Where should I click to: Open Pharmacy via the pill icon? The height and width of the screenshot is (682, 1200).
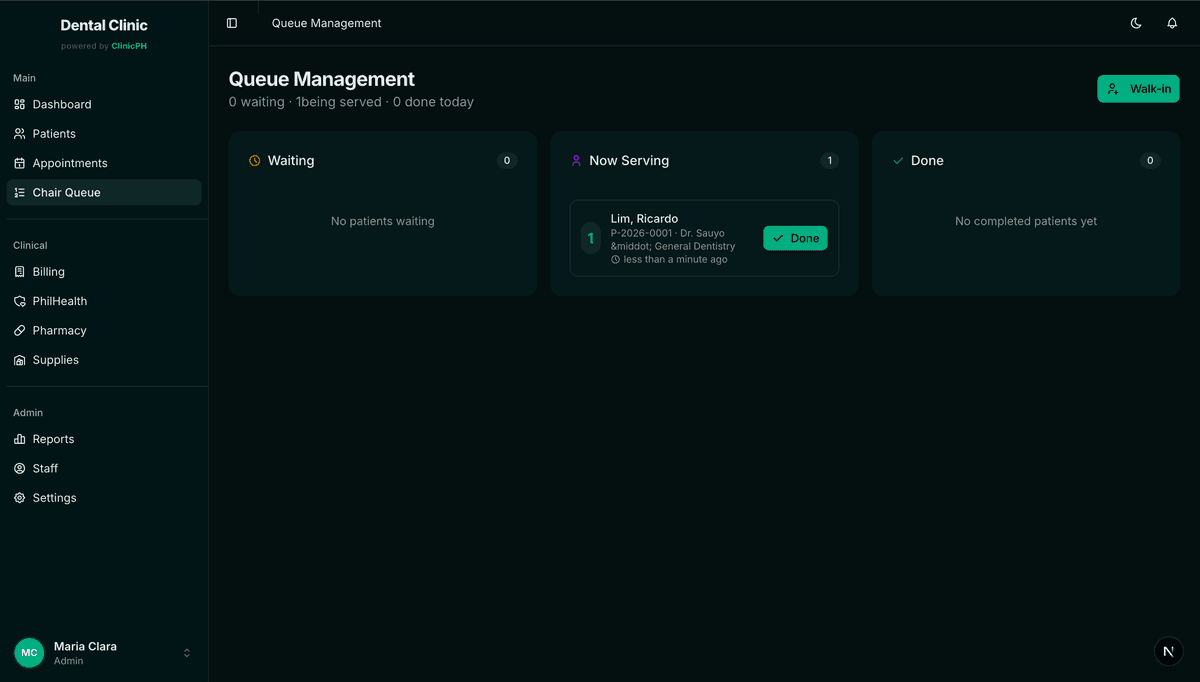[x=20, y=330]
